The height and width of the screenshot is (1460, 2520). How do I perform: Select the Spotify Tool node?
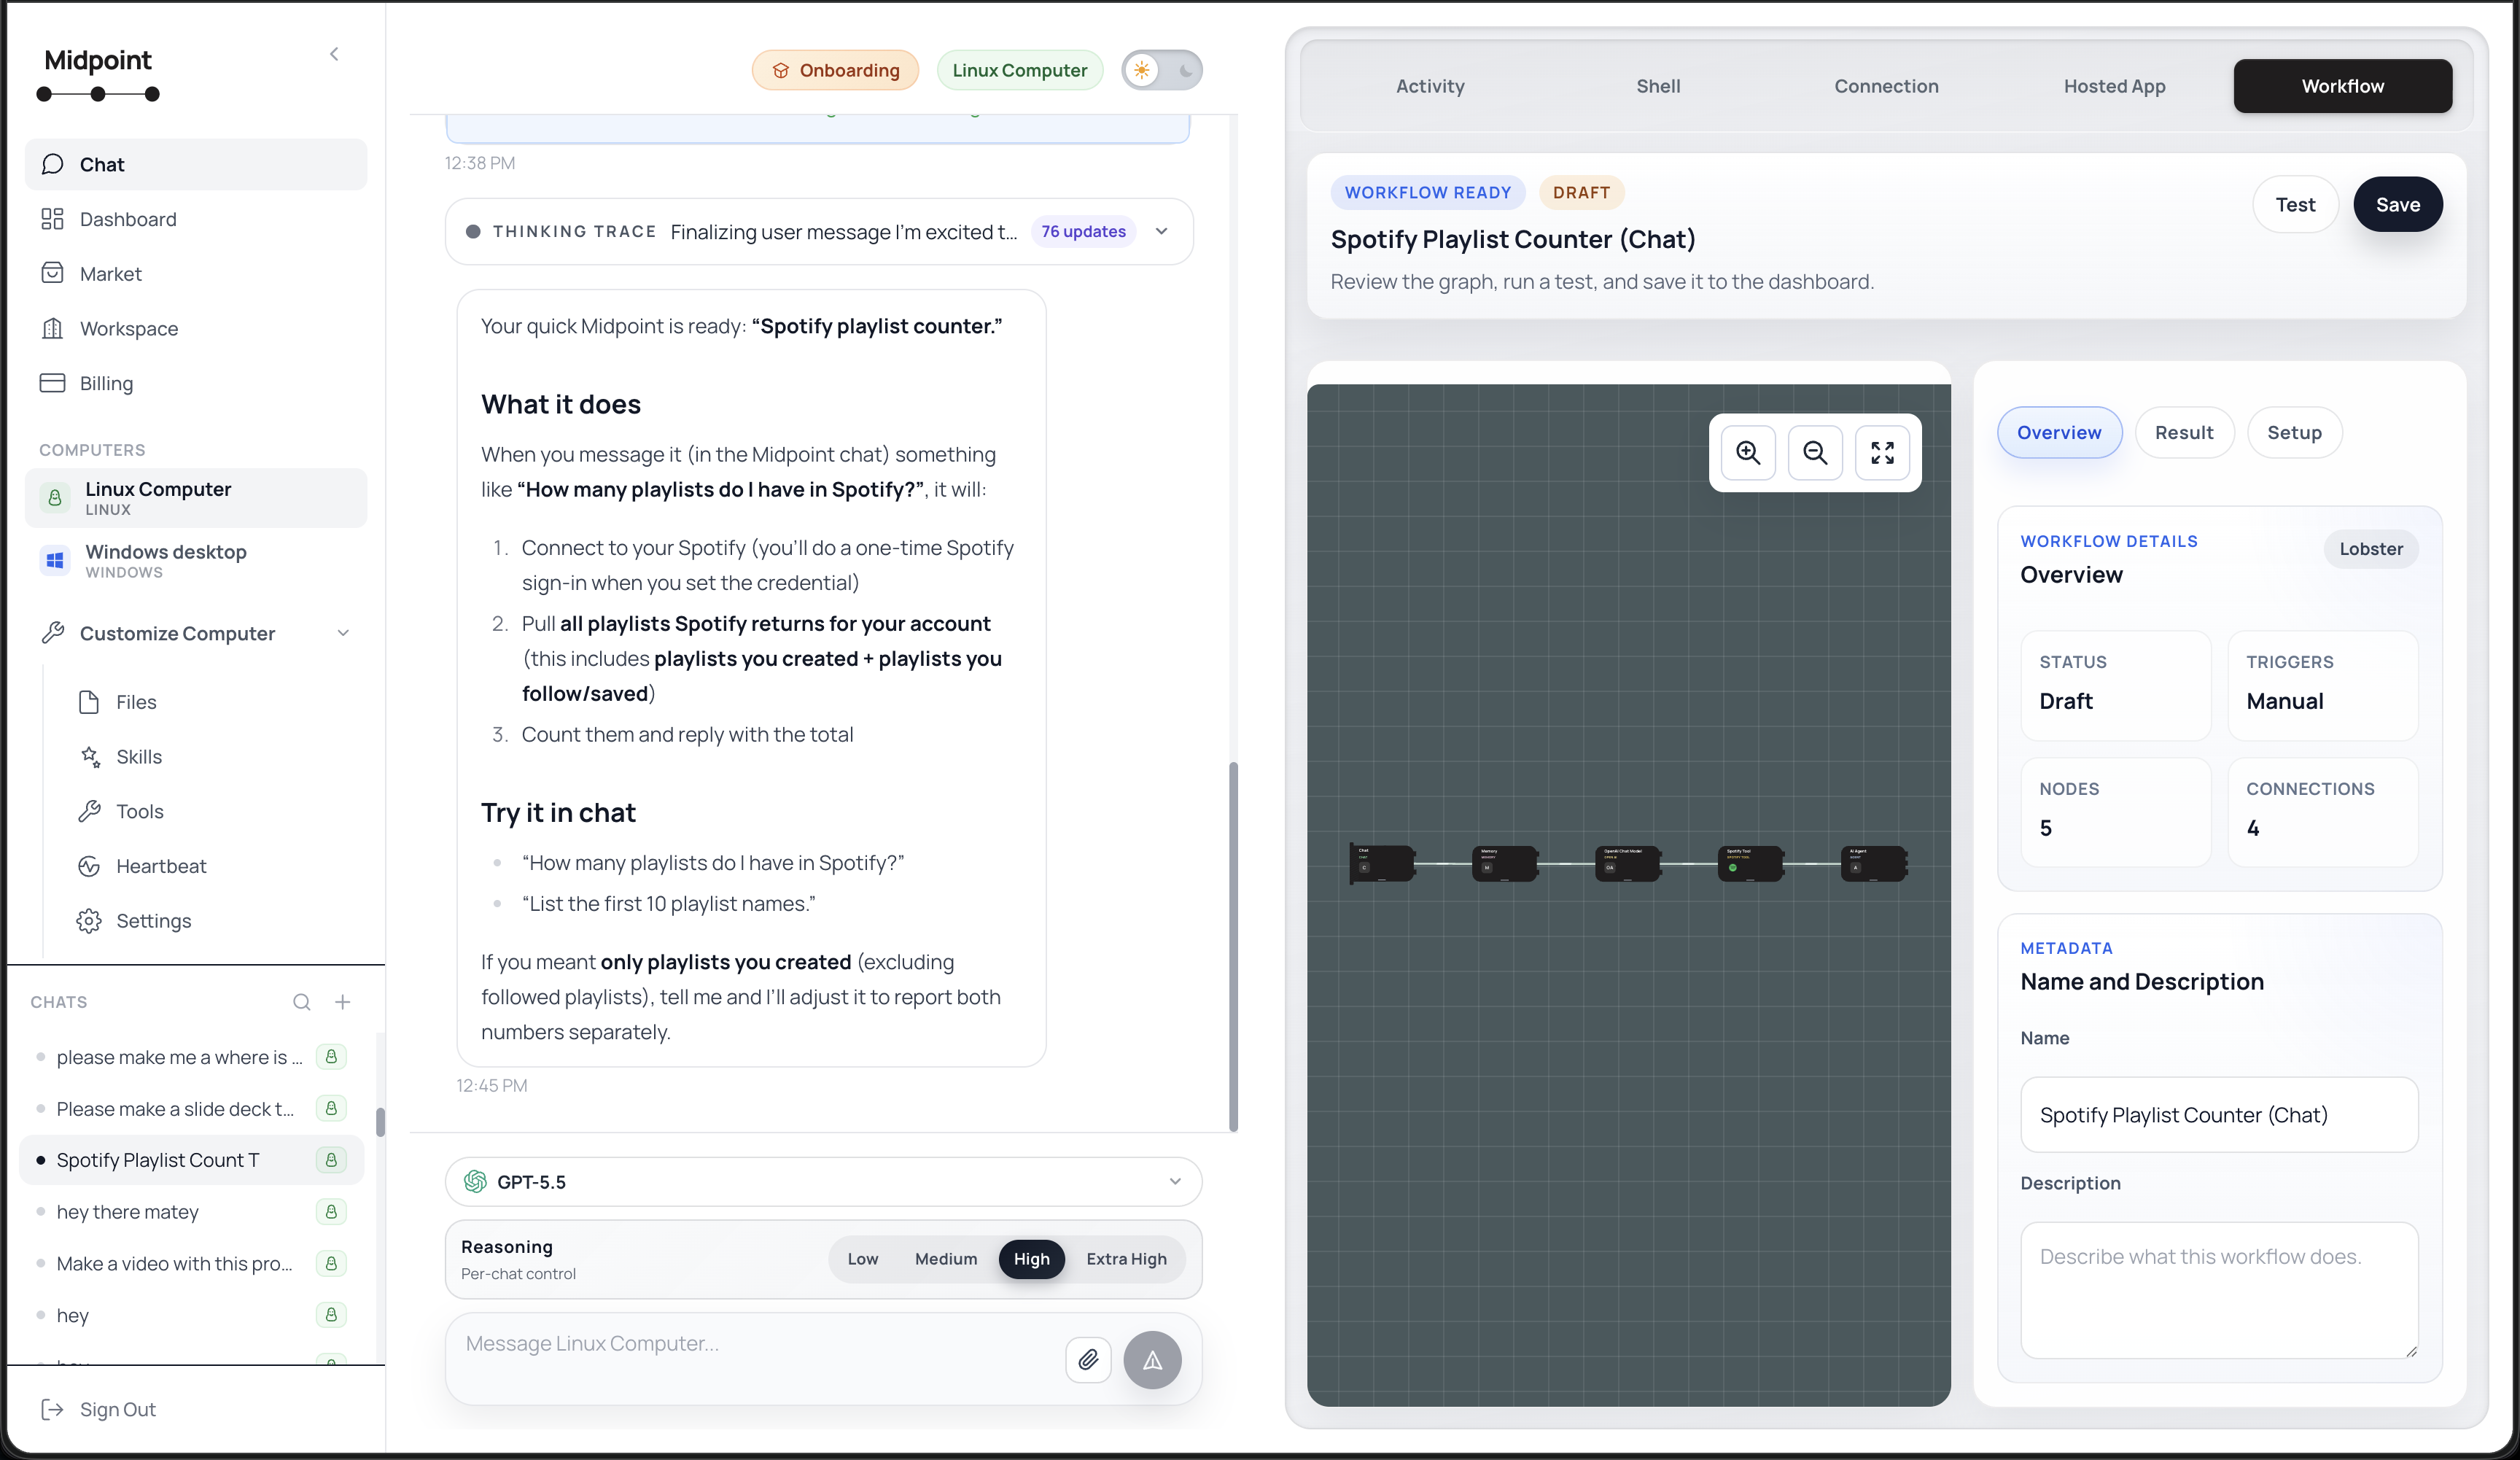point(1751,863)
